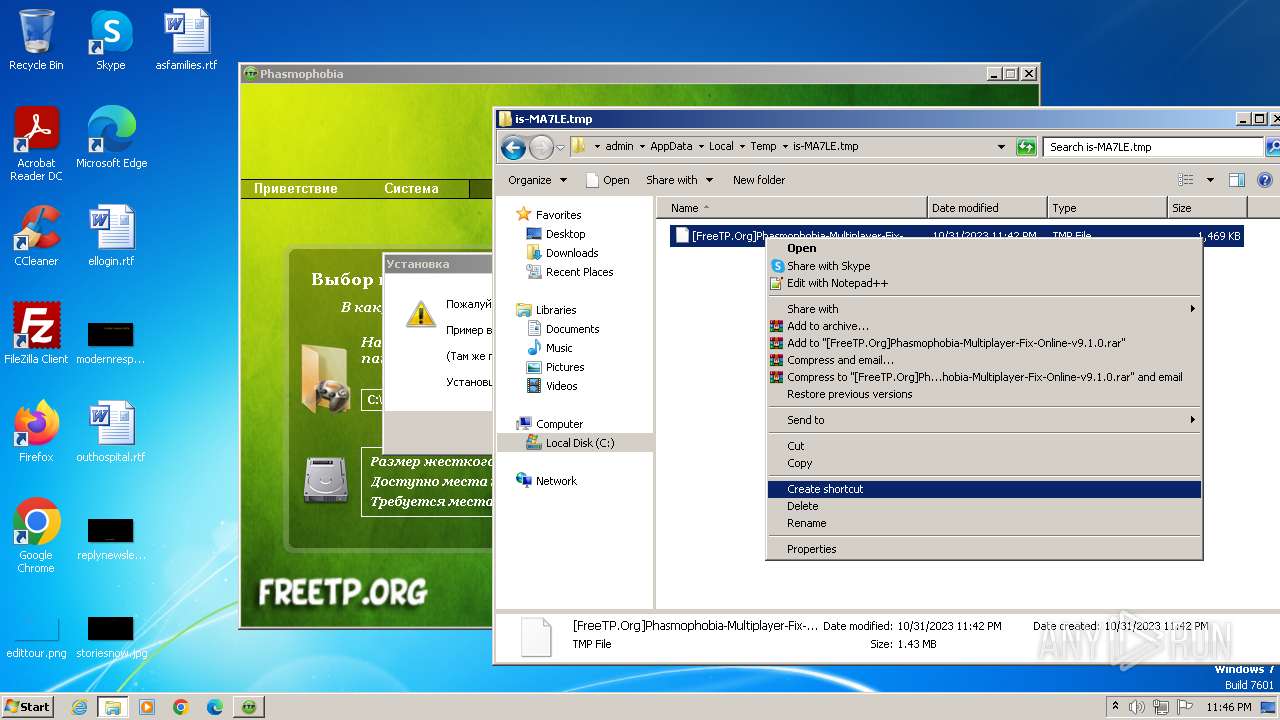
Task: Choose Open in the context menu
Action: (984, 248)
